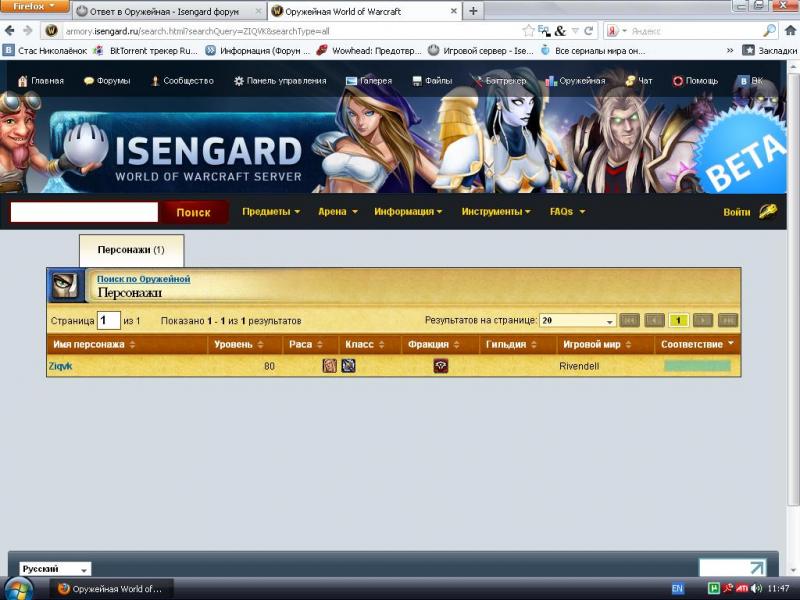Open Форумы in the top navigation
The height and width of the screenshot is (600, 800).
[x=107, y=81]
